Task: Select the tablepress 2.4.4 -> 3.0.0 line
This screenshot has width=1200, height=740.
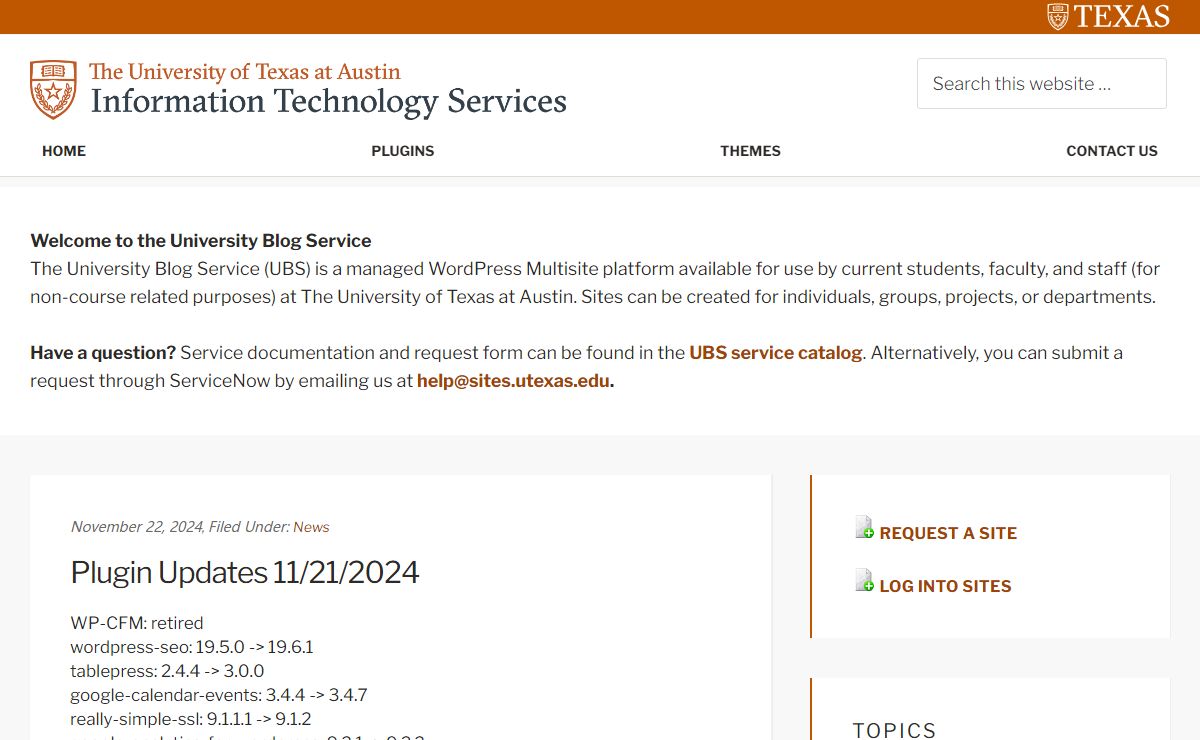Action: (167, 671)
